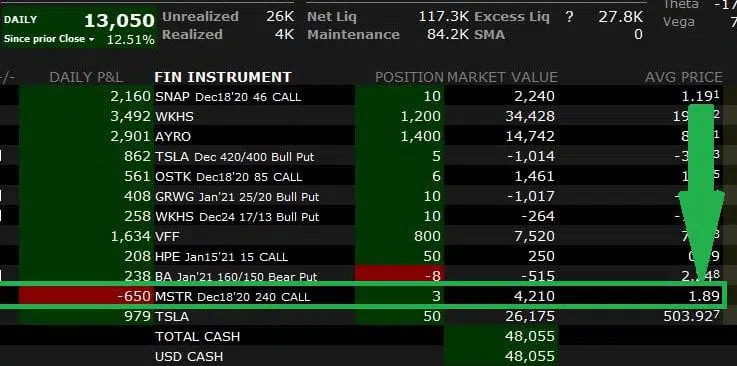Click the Unrealized 26K value

point(280,17)
